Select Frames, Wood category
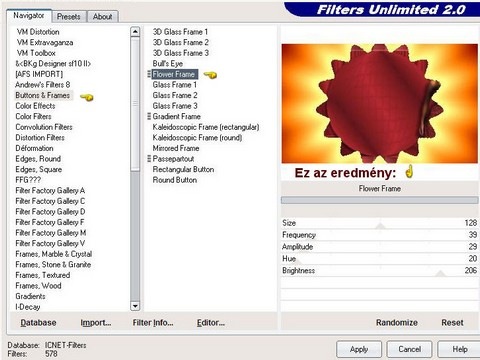Viewport: 480px width, 360px height. [x=38, y=286]
